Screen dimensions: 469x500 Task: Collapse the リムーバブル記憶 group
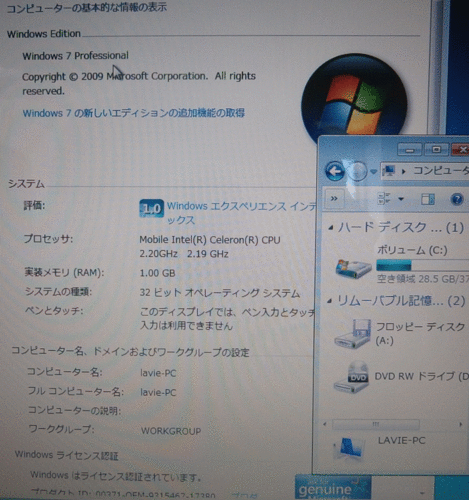330,301
